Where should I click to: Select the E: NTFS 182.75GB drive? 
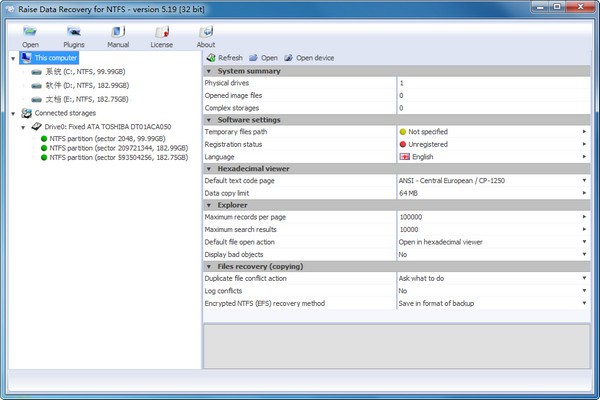pyautogui.click(x=80, y=99)
